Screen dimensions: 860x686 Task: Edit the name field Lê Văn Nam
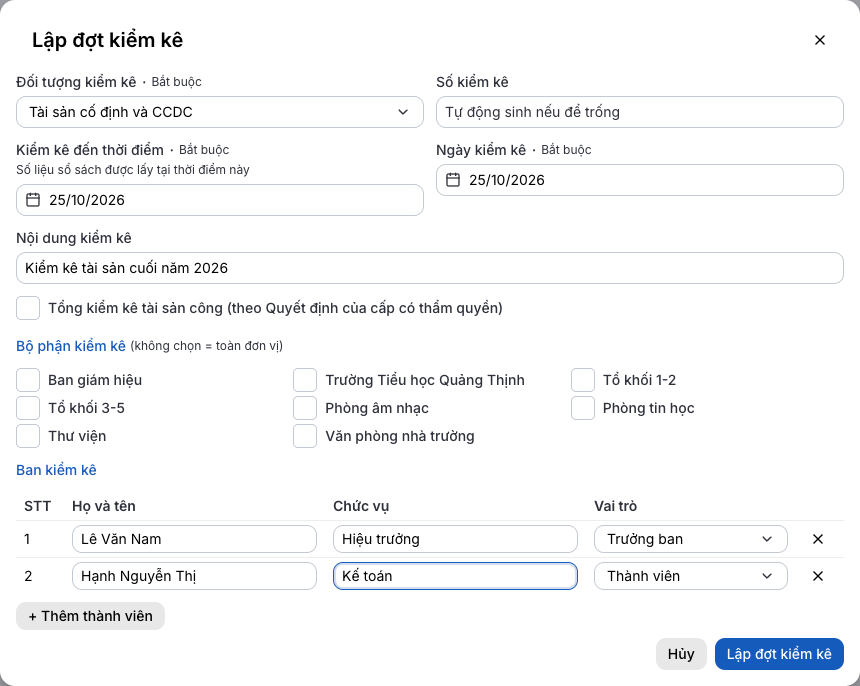(194, 539)
